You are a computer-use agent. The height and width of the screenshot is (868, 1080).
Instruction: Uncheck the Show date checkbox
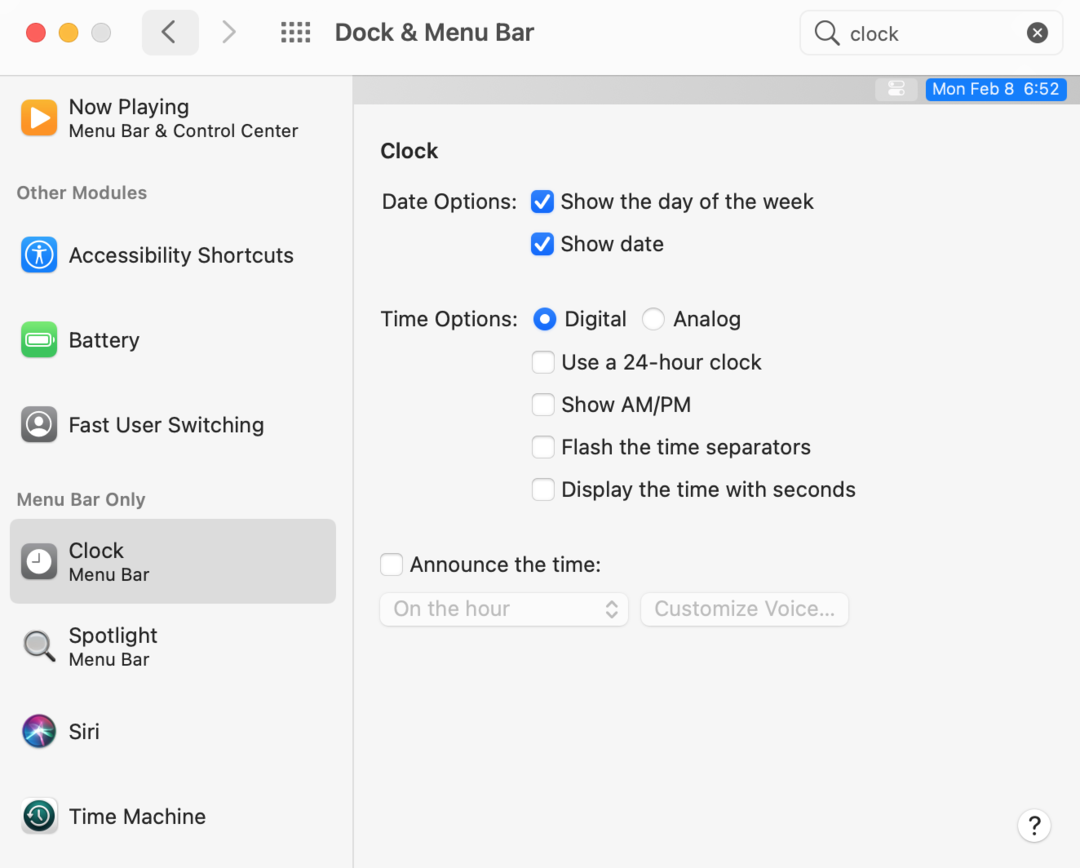coord(542,244)
